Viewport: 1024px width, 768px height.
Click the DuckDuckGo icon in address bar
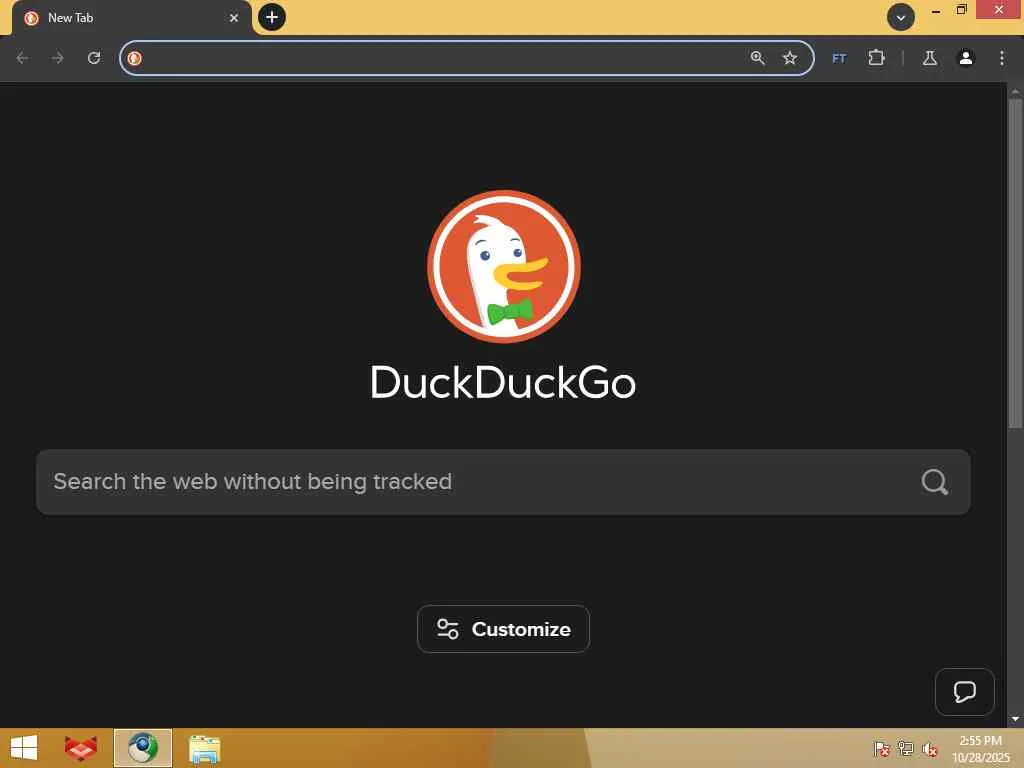point(135,58)
